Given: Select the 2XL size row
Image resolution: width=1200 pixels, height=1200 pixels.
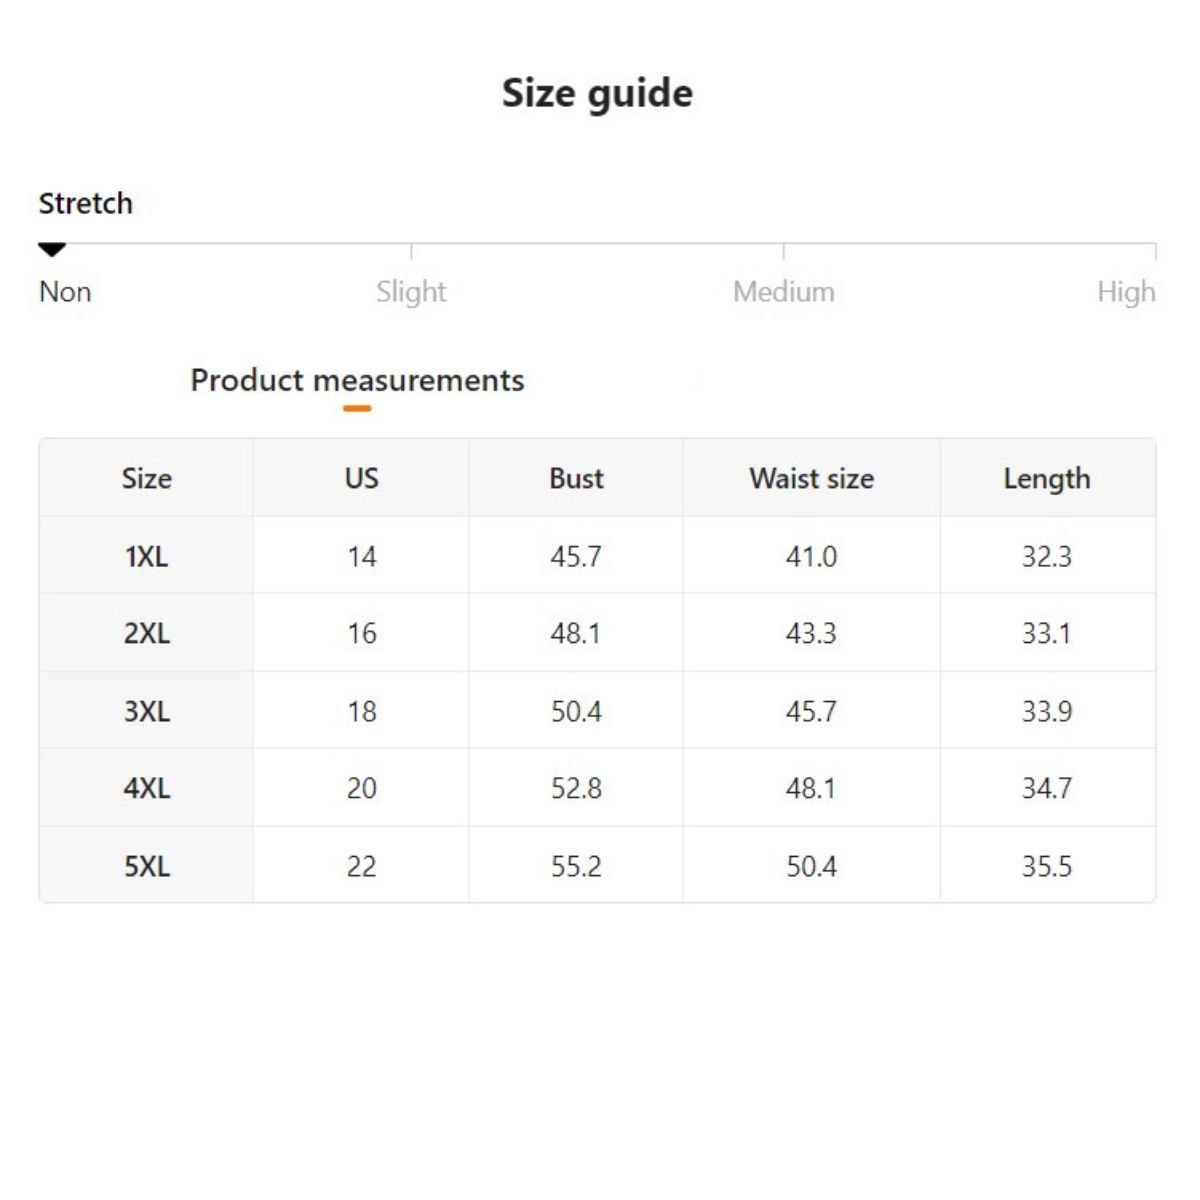Looking at the screenshot, I should click(146, 633).
